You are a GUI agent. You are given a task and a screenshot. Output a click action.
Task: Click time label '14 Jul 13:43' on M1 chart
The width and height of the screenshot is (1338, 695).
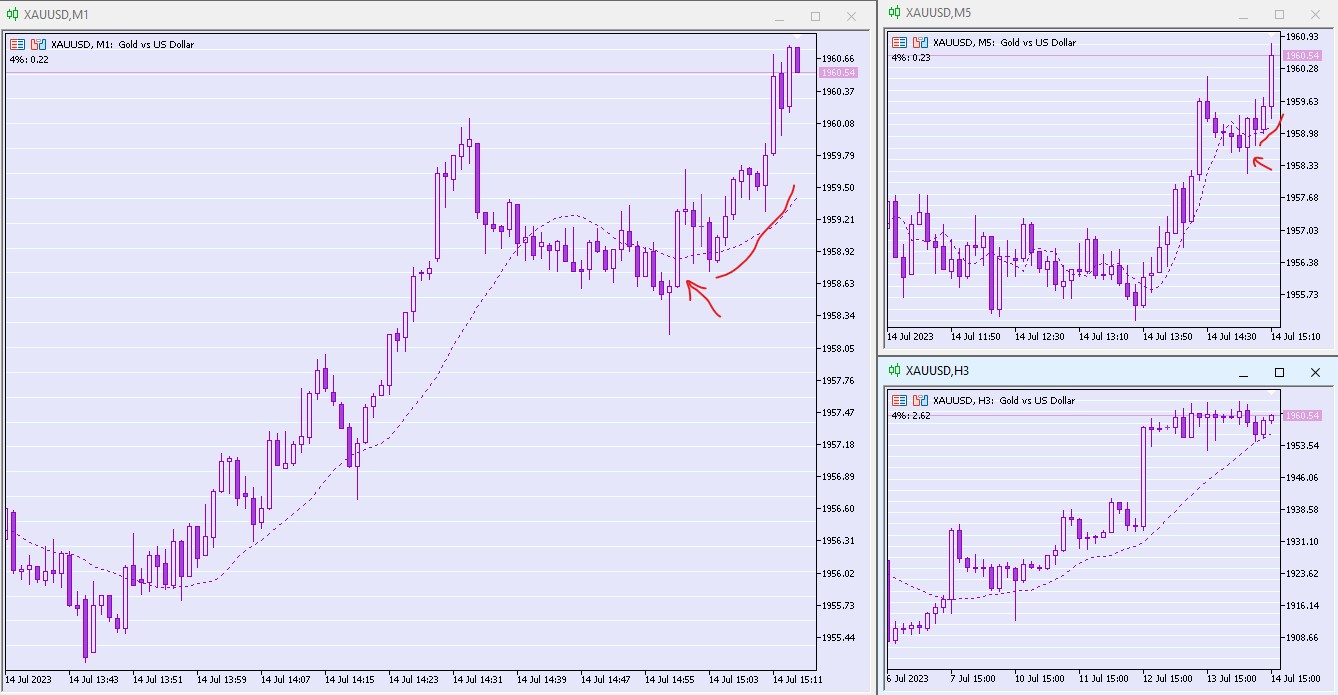pos(93,680)
